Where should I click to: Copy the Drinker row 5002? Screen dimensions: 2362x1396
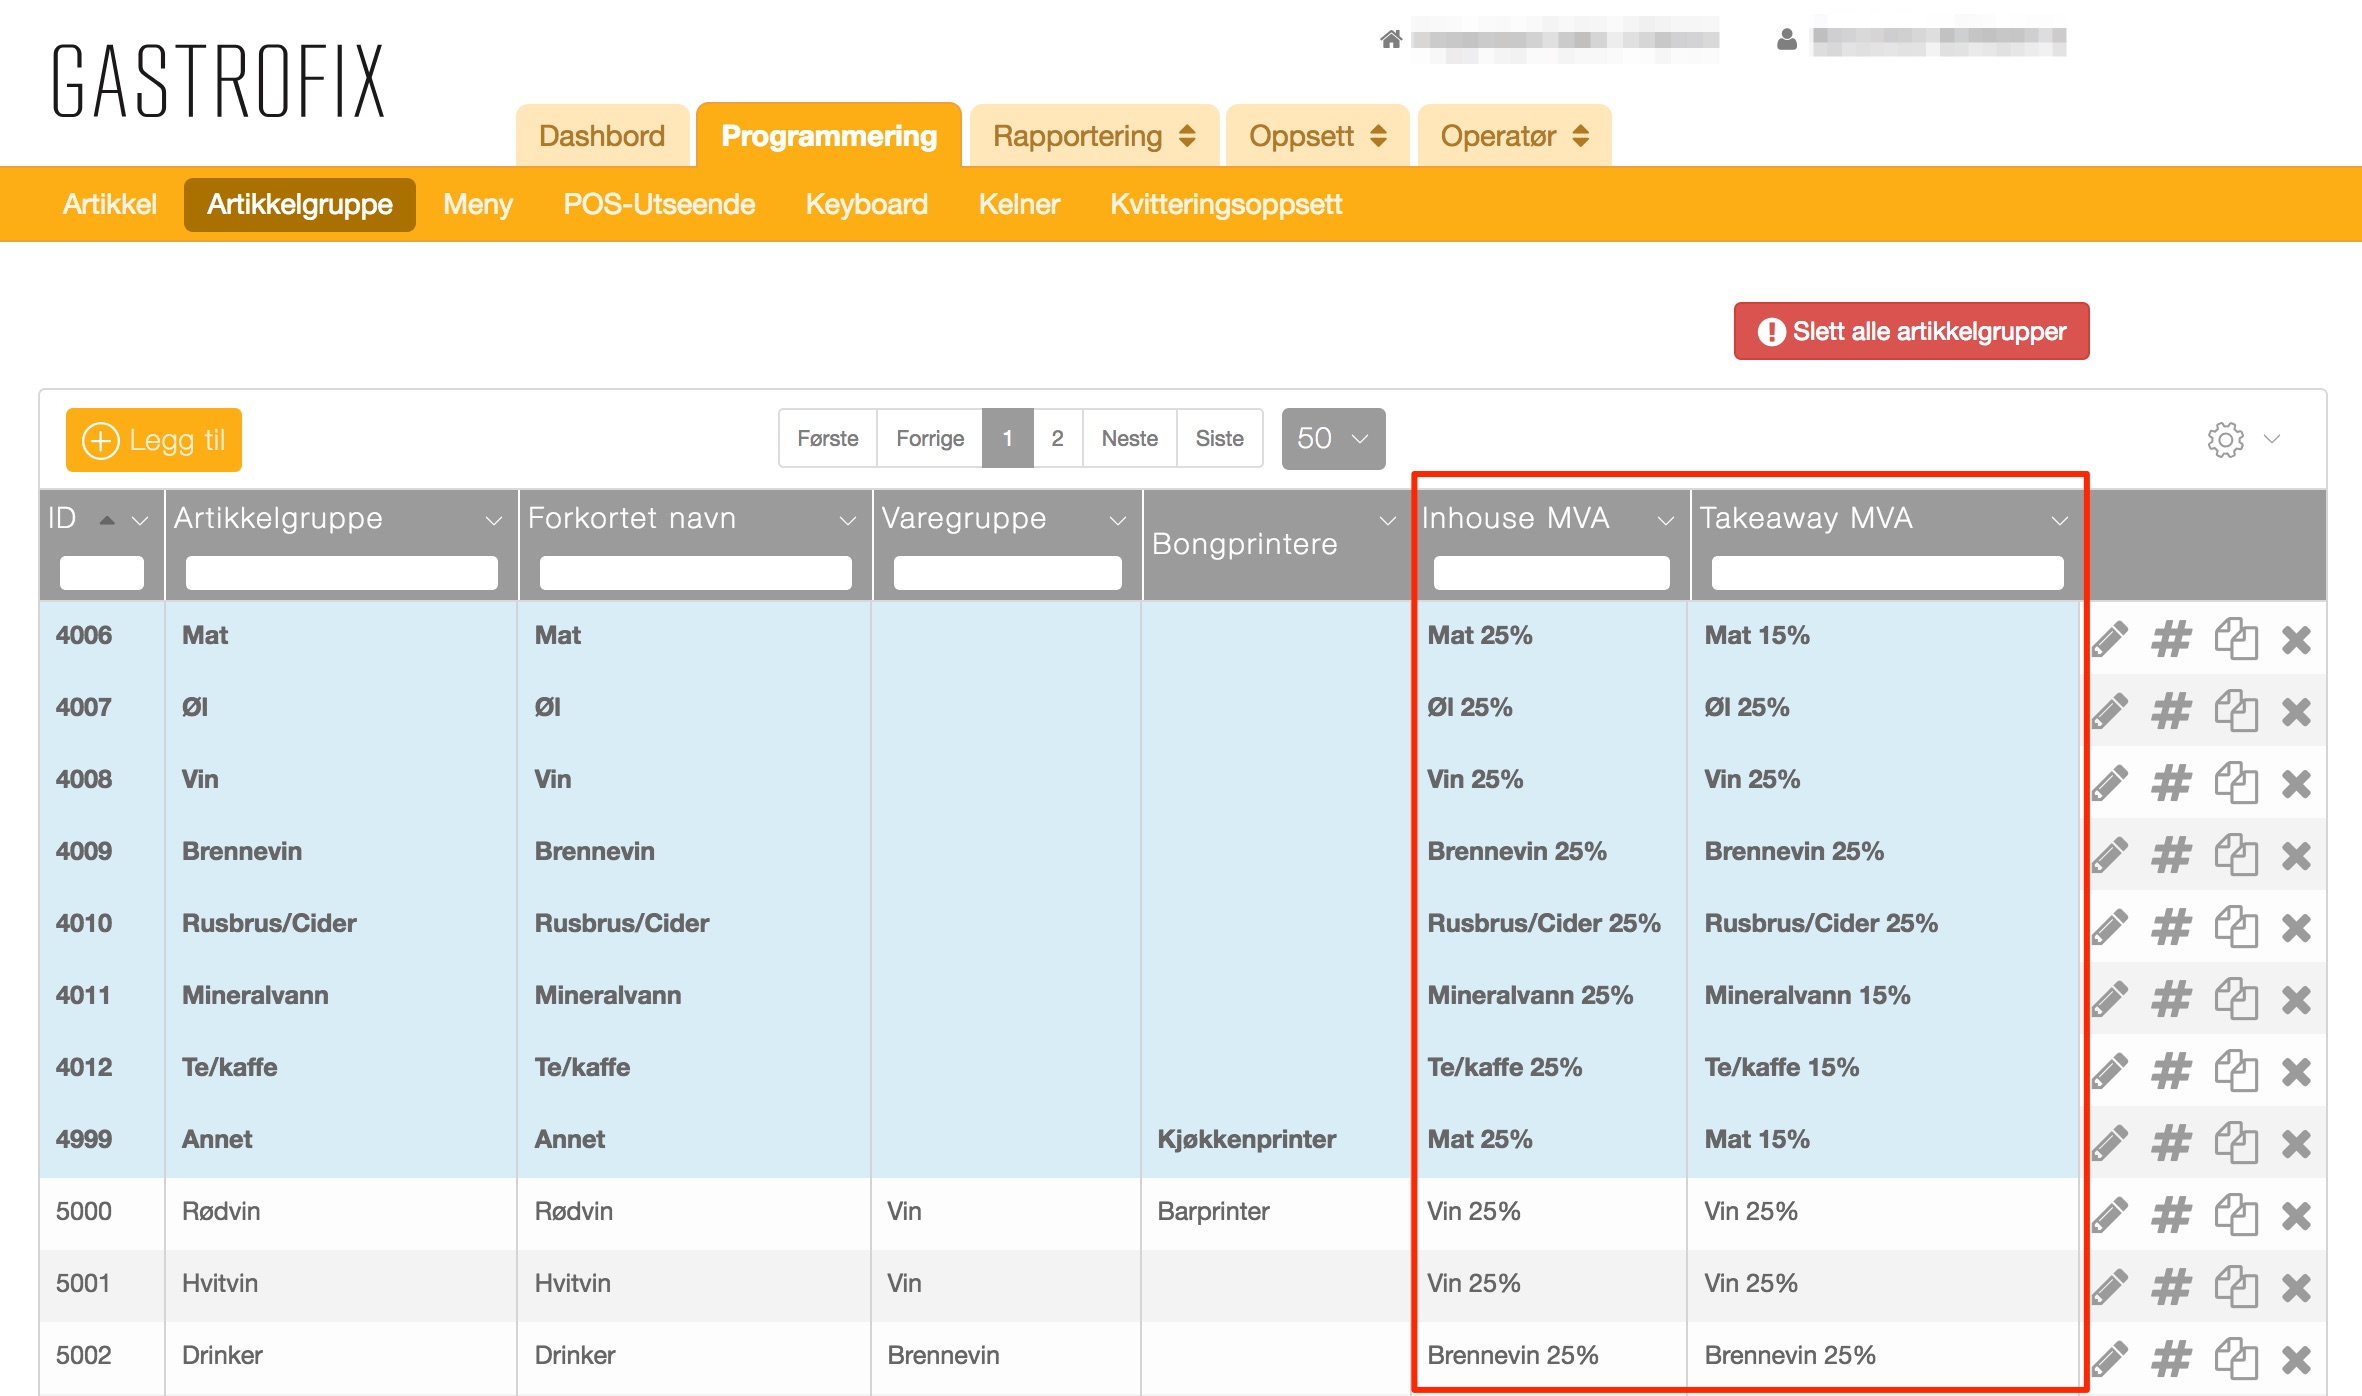click(2236, 1359)
